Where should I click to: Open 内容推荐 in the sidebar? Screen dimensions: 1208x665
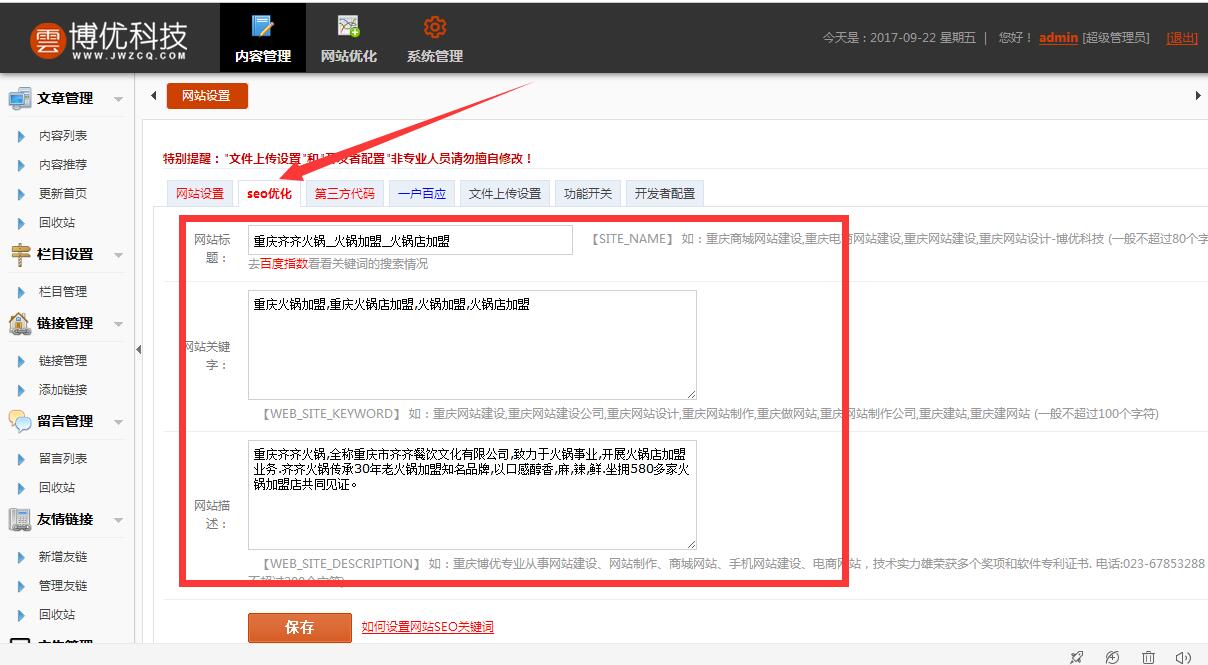[x=63, y=164]
